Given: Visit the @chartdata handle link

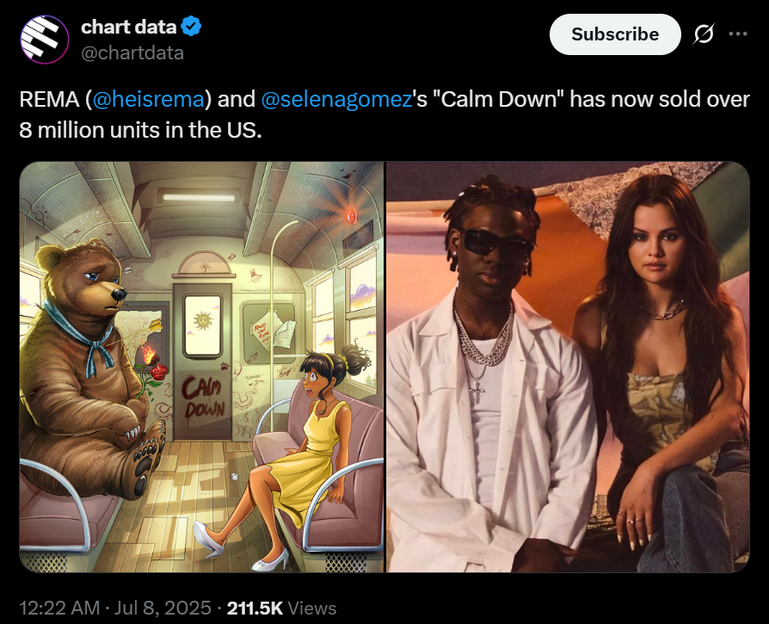Looking at the screenshot, I should click(x=132, y=53).
